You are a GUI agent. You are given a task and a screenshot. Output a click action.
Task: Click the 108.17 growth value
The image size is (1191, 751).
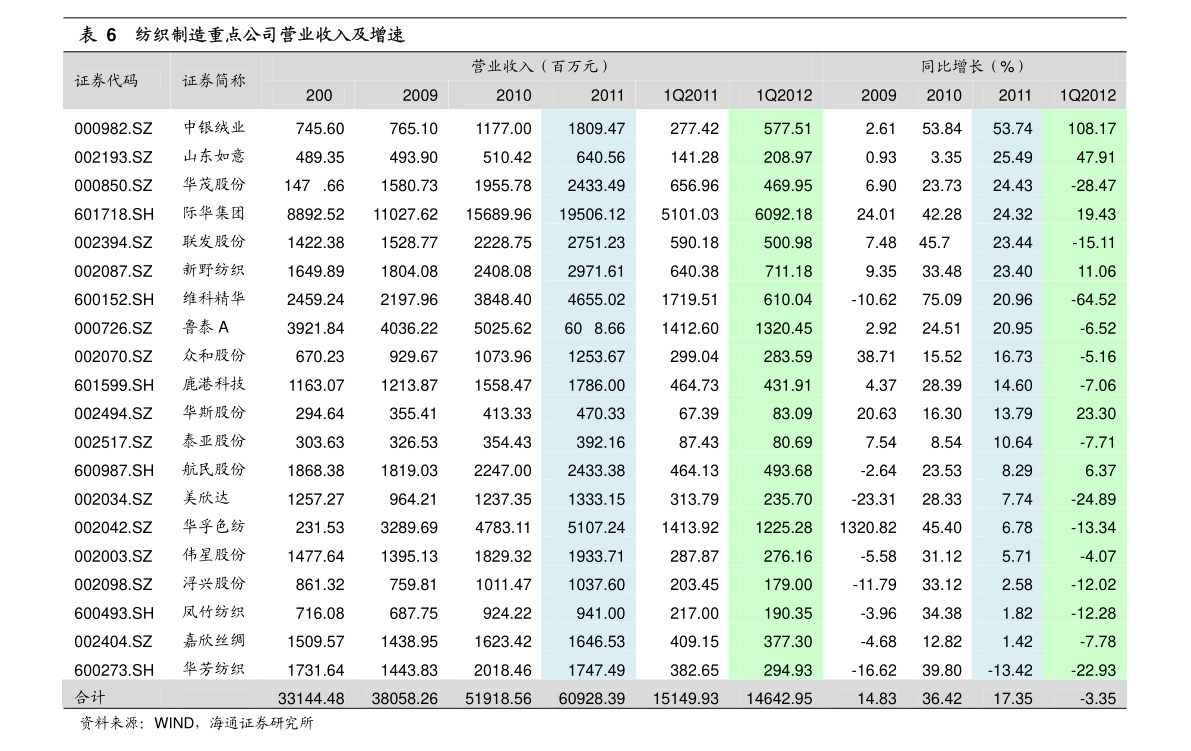[x=1091, y=129]
